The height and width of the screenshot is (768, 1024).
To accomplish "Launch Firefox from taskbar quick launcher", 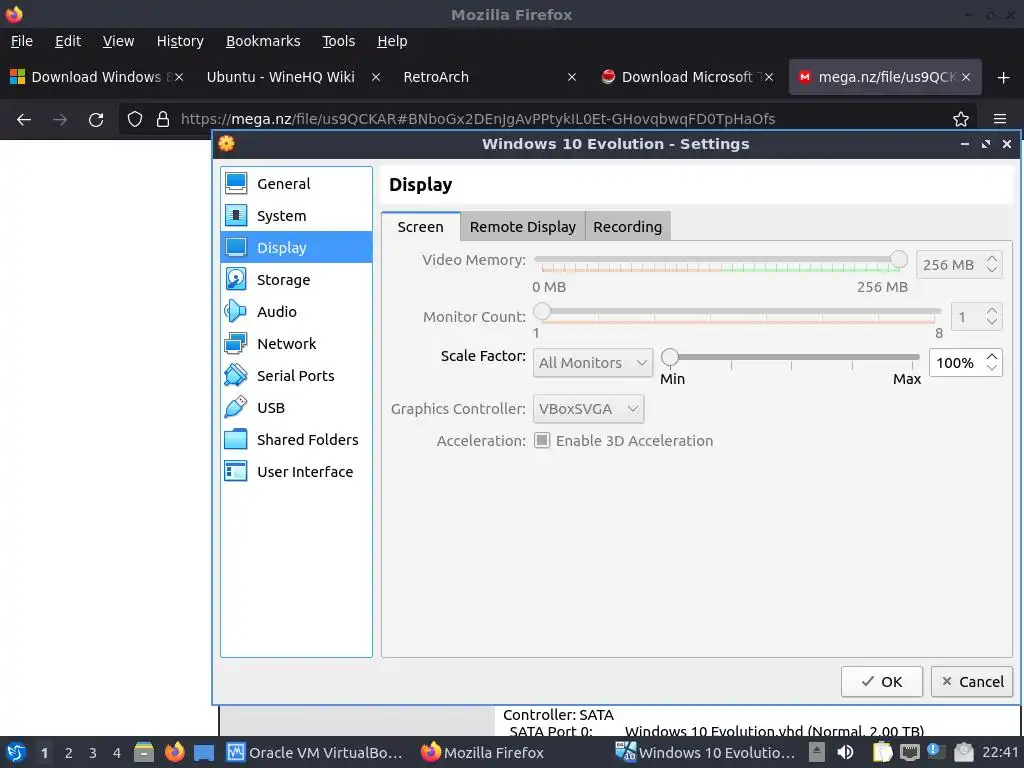I will click(174, 752).
